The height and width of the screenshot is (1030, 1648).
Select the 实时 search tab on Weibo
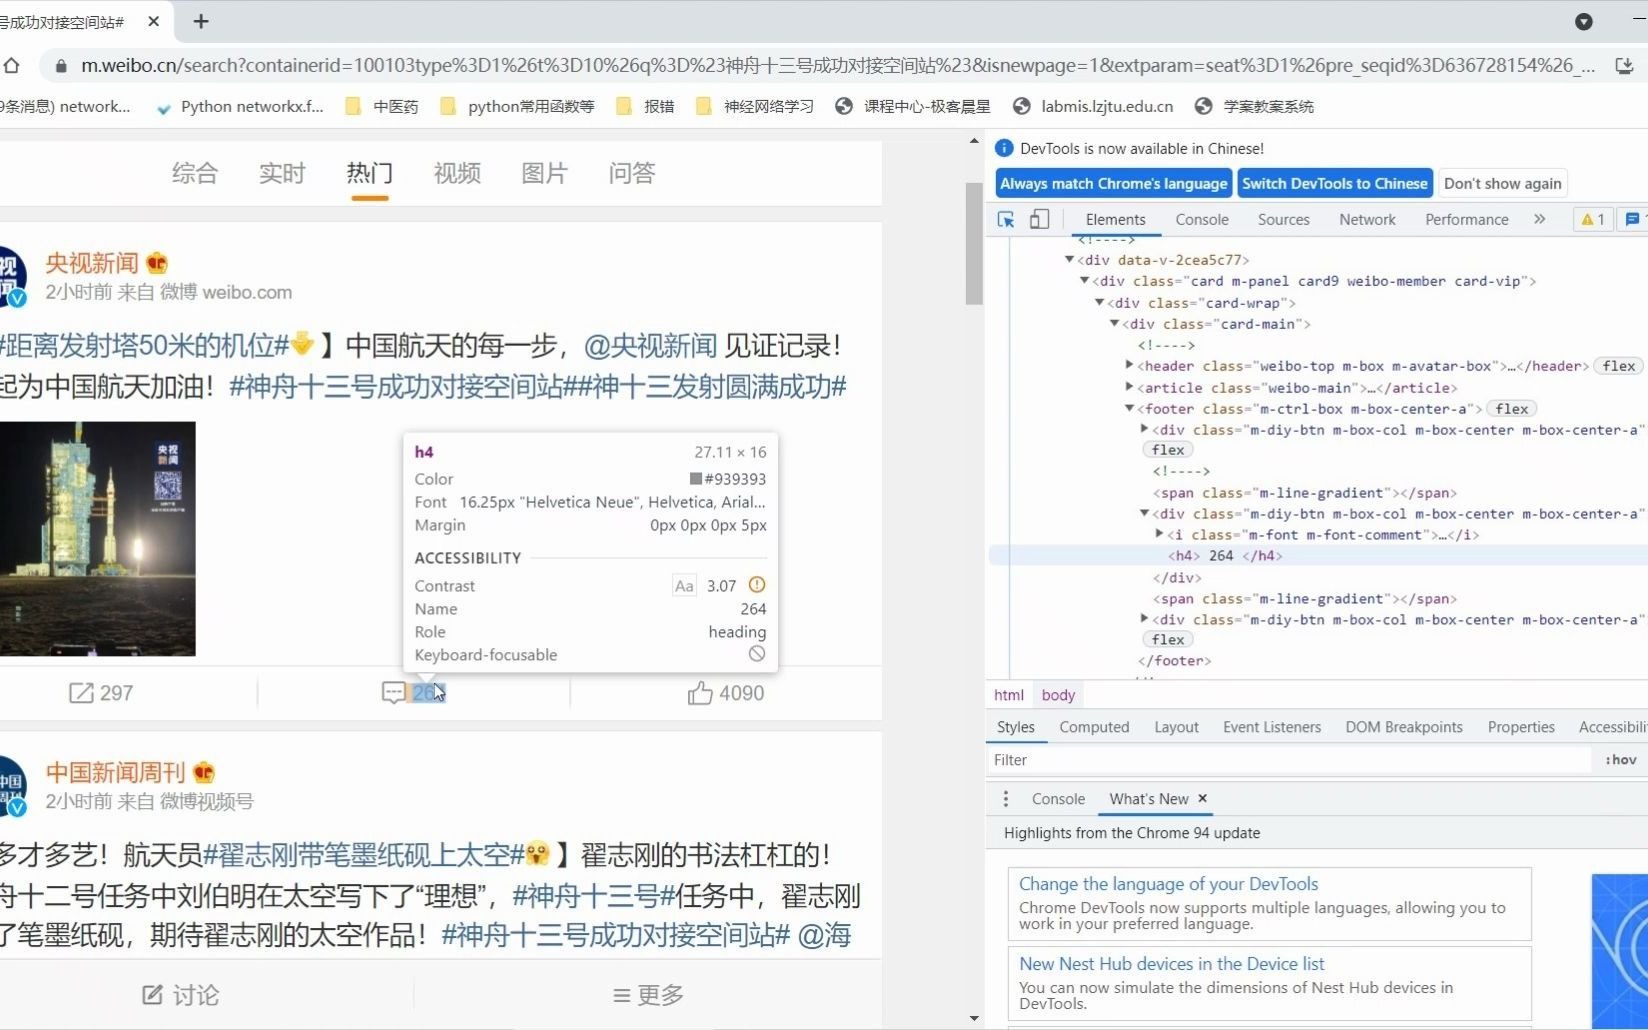tap(282, 173)
